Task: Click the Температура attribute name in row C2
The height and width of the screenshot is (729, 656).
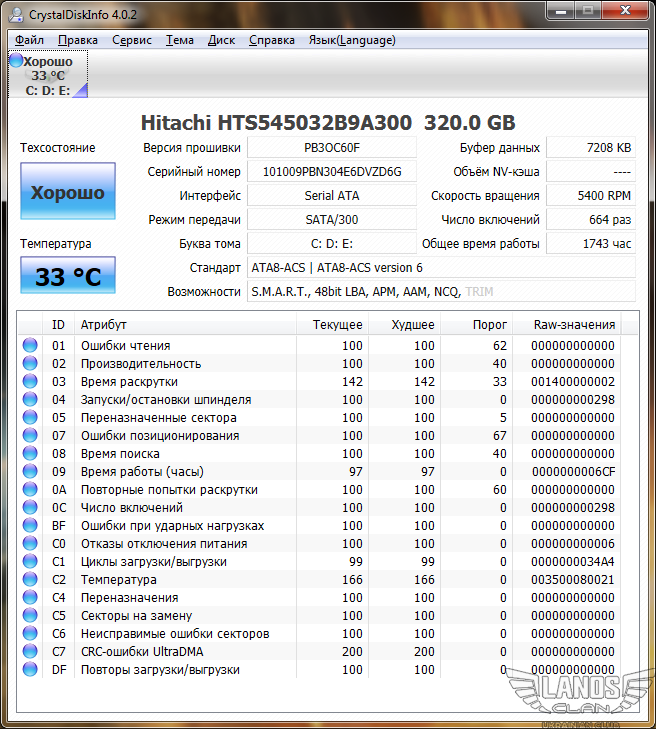Action: coord(119,580)
